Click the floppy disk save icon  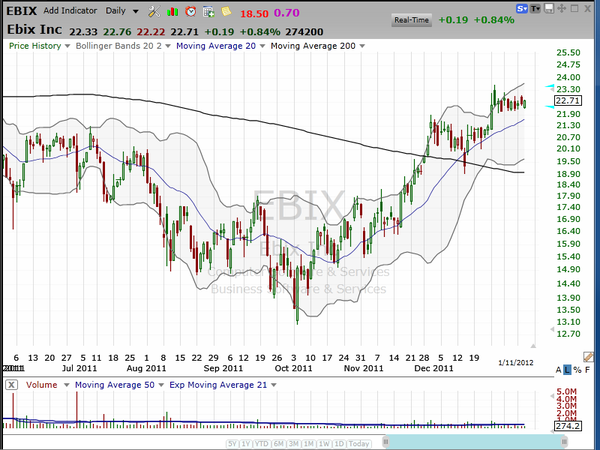[549, 8]
